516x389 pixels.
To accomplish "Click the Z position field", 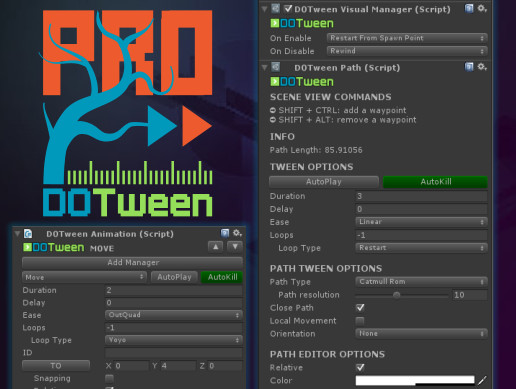I will (x=225, y=366).
